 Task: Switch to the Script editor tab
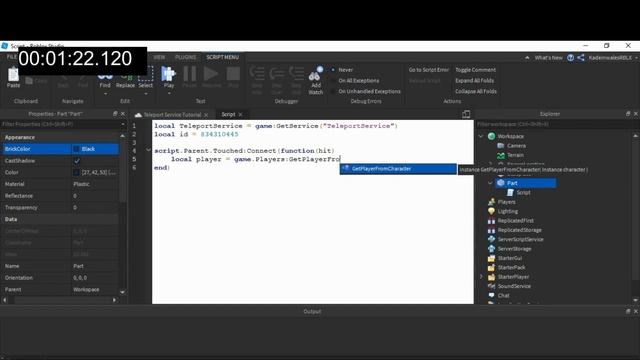228,115
